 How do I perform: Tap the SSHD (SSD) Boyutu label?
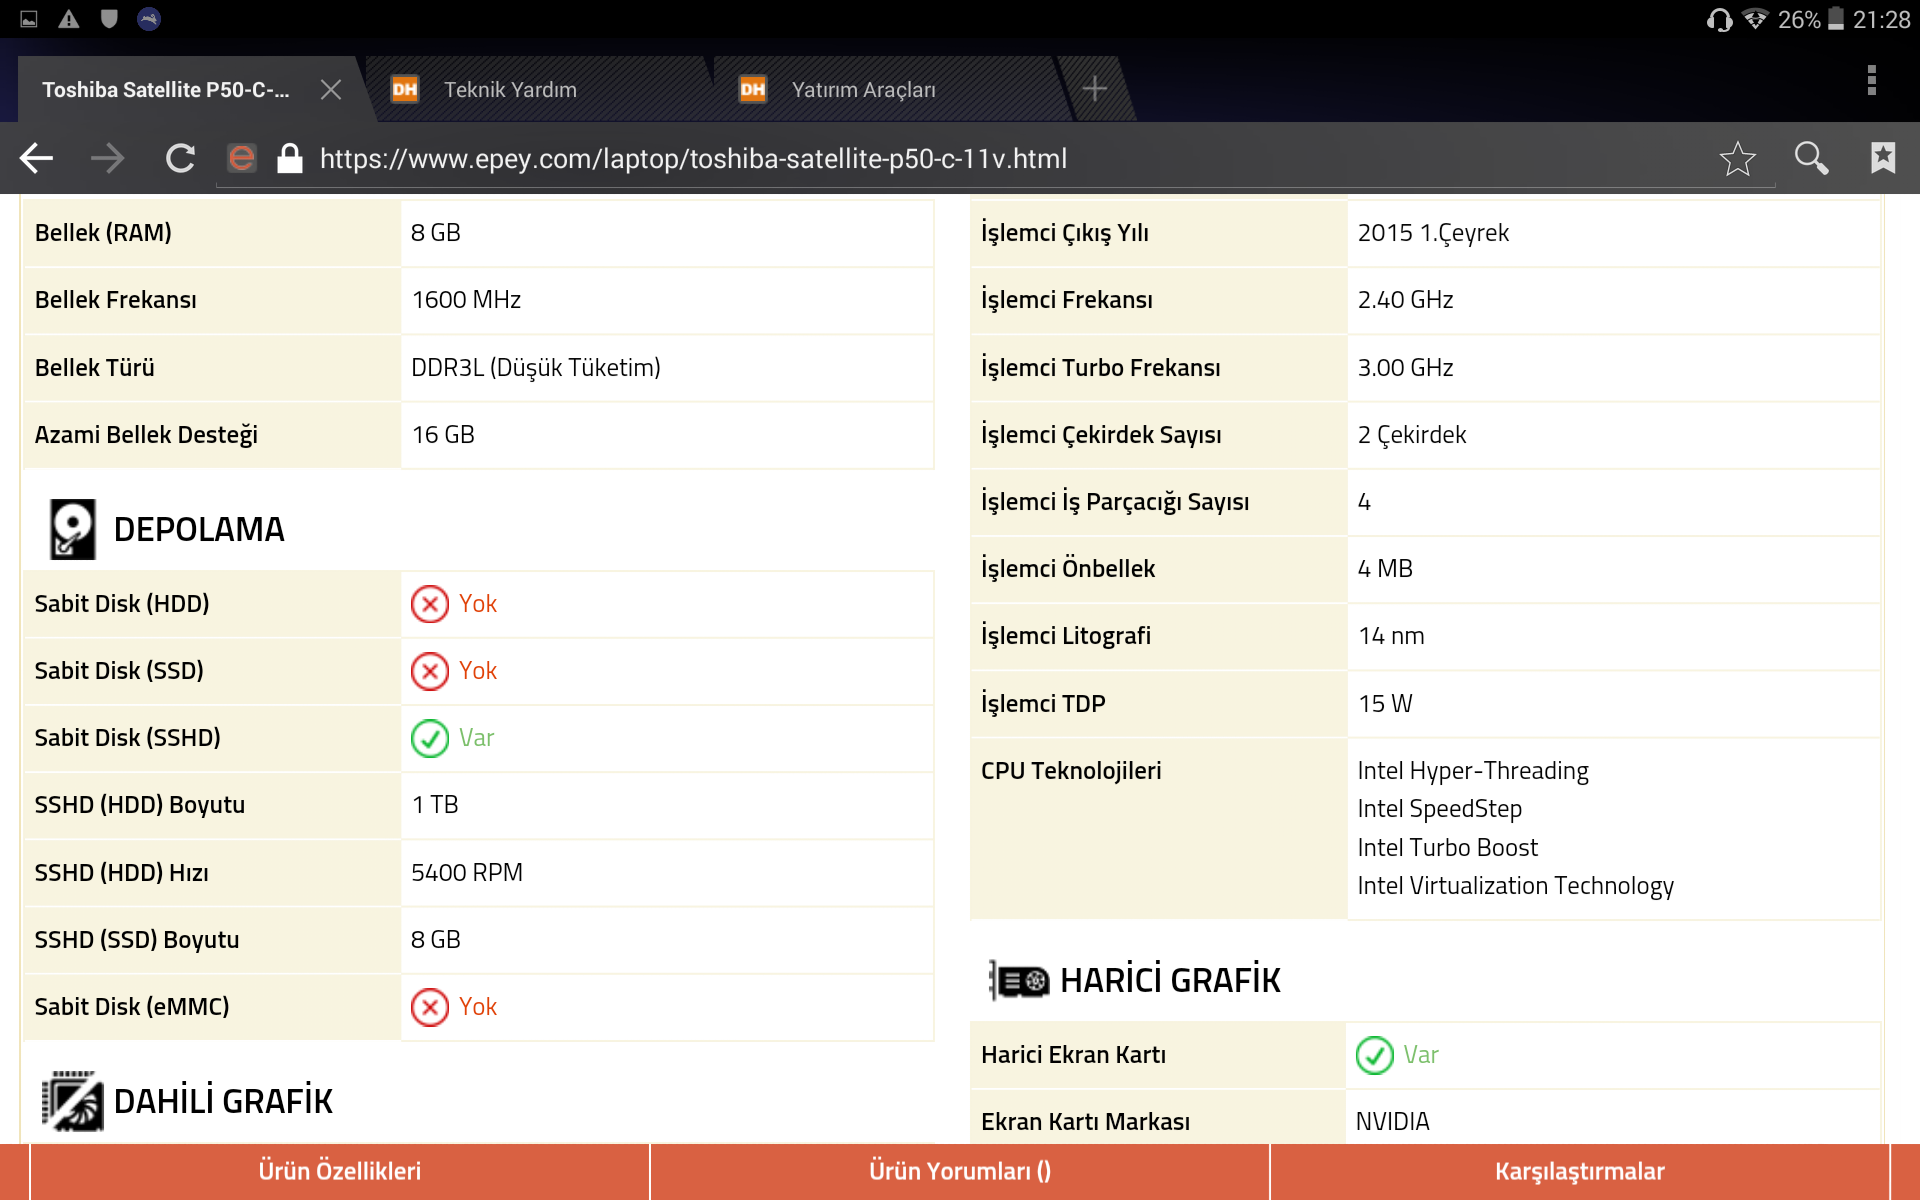[137, 940]
